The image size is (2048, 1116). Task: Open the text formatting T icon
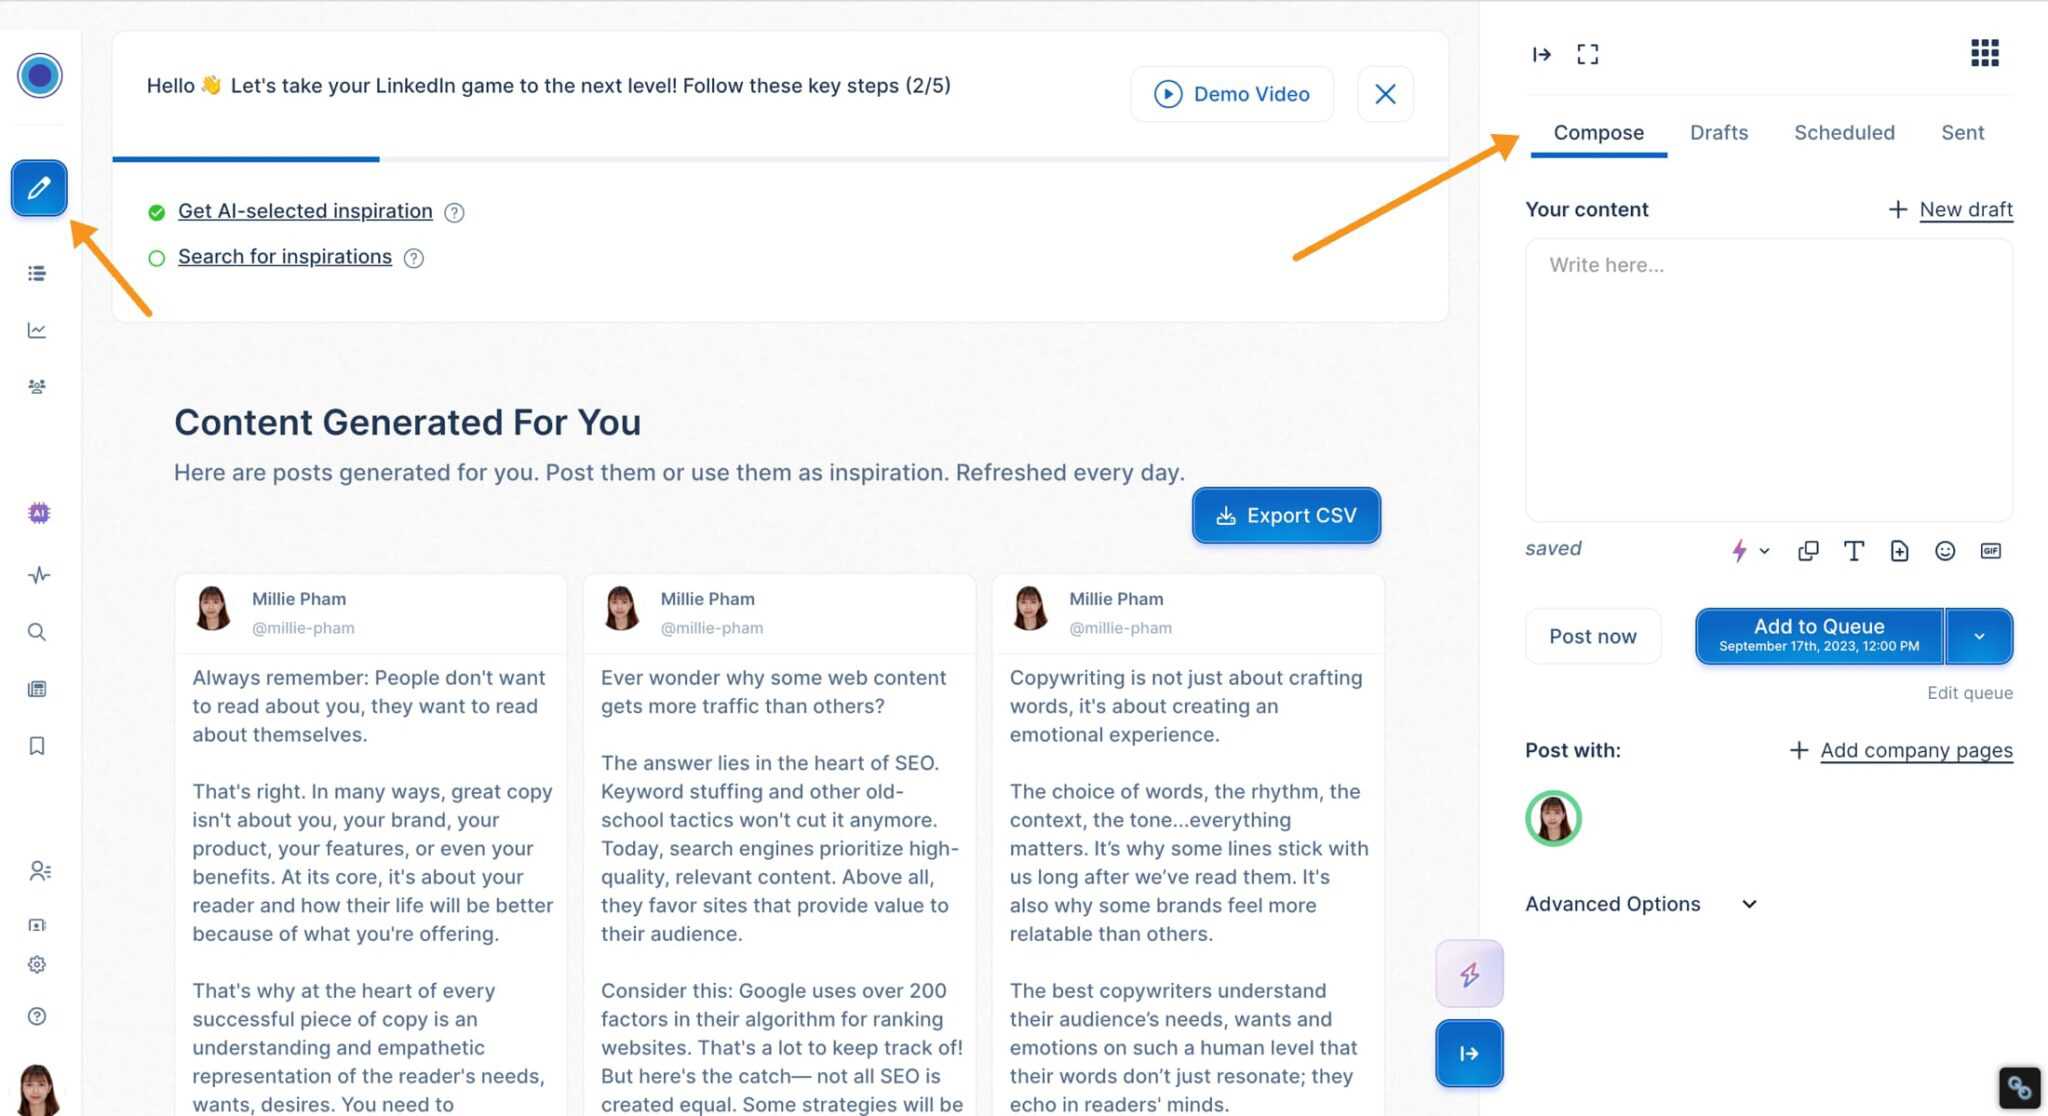coord(1854,551)
